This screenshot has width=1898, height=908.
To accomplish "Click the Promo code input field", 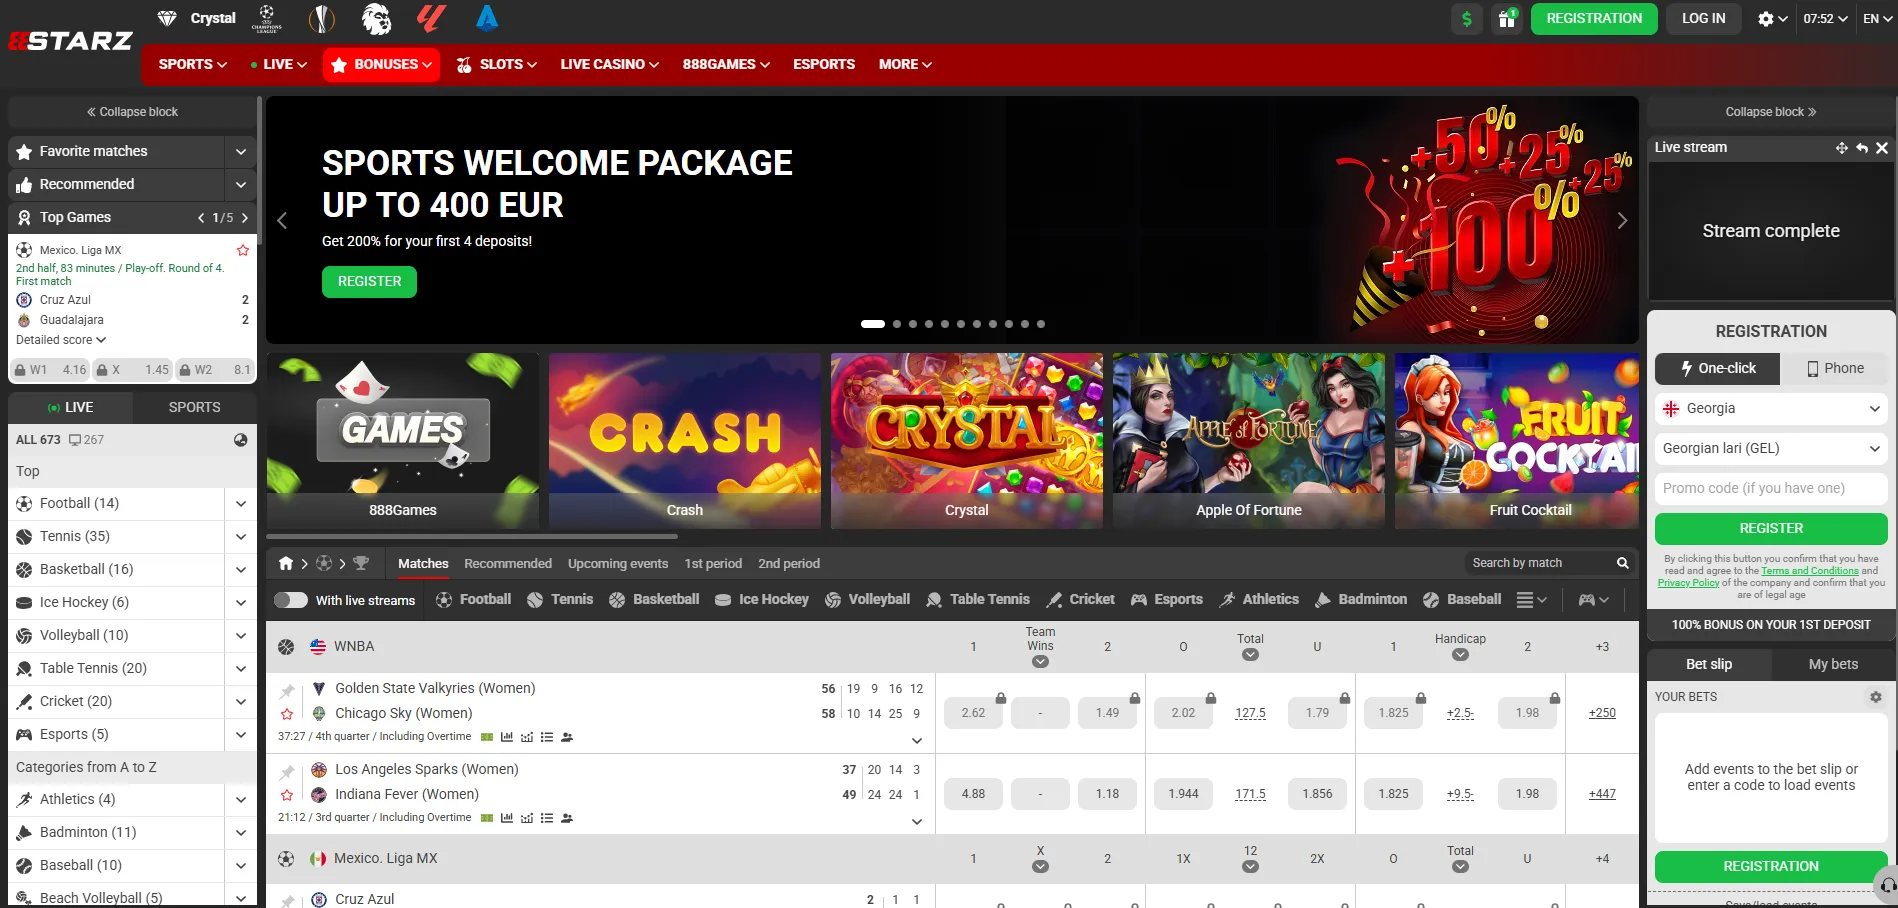I will [x=1771, y=488].
